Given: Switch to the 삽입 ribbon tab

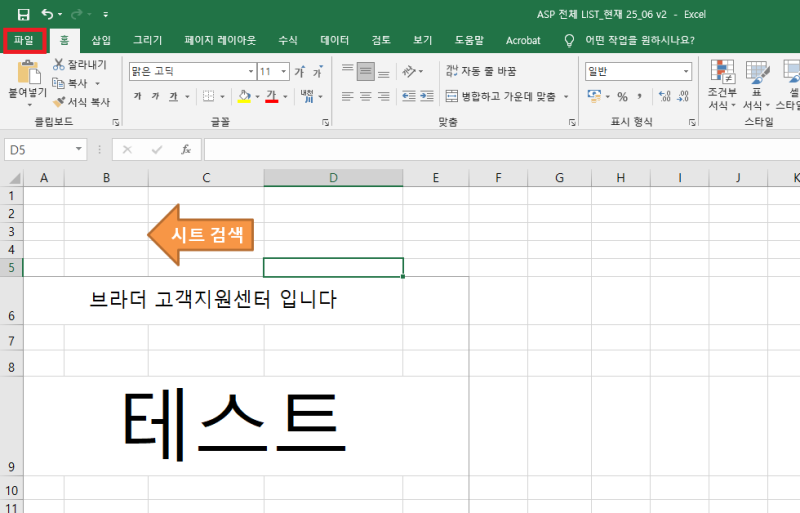Looking at the screenshot, I should (x=101, y=40).
